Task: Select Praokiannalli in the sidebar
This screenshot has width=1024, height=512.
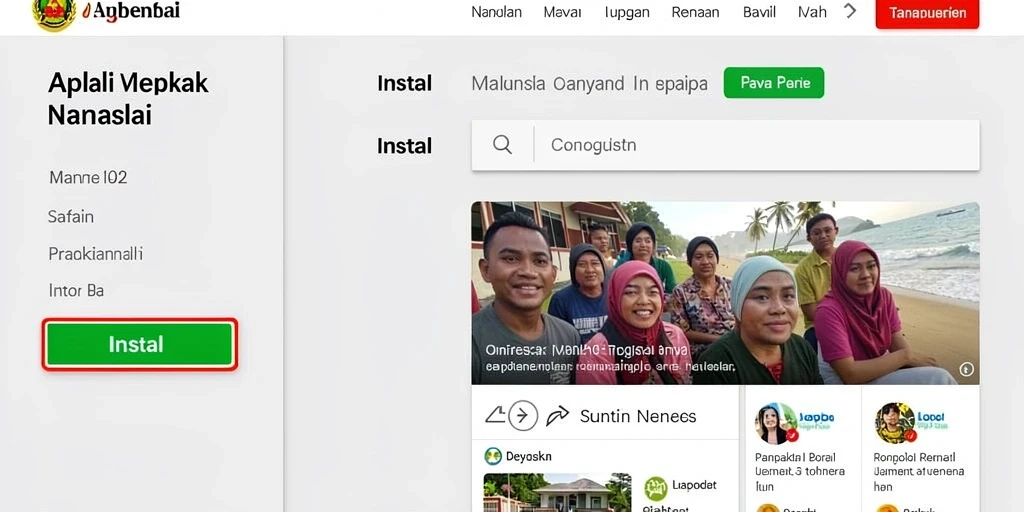Action: (95, 253)
